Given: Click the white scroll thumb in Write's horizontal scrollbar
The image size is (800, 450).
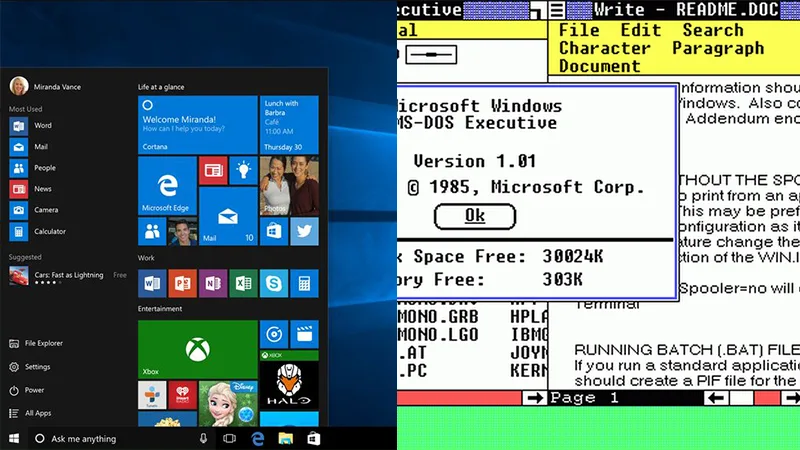Looking at the screenshot, I should 741,398.
